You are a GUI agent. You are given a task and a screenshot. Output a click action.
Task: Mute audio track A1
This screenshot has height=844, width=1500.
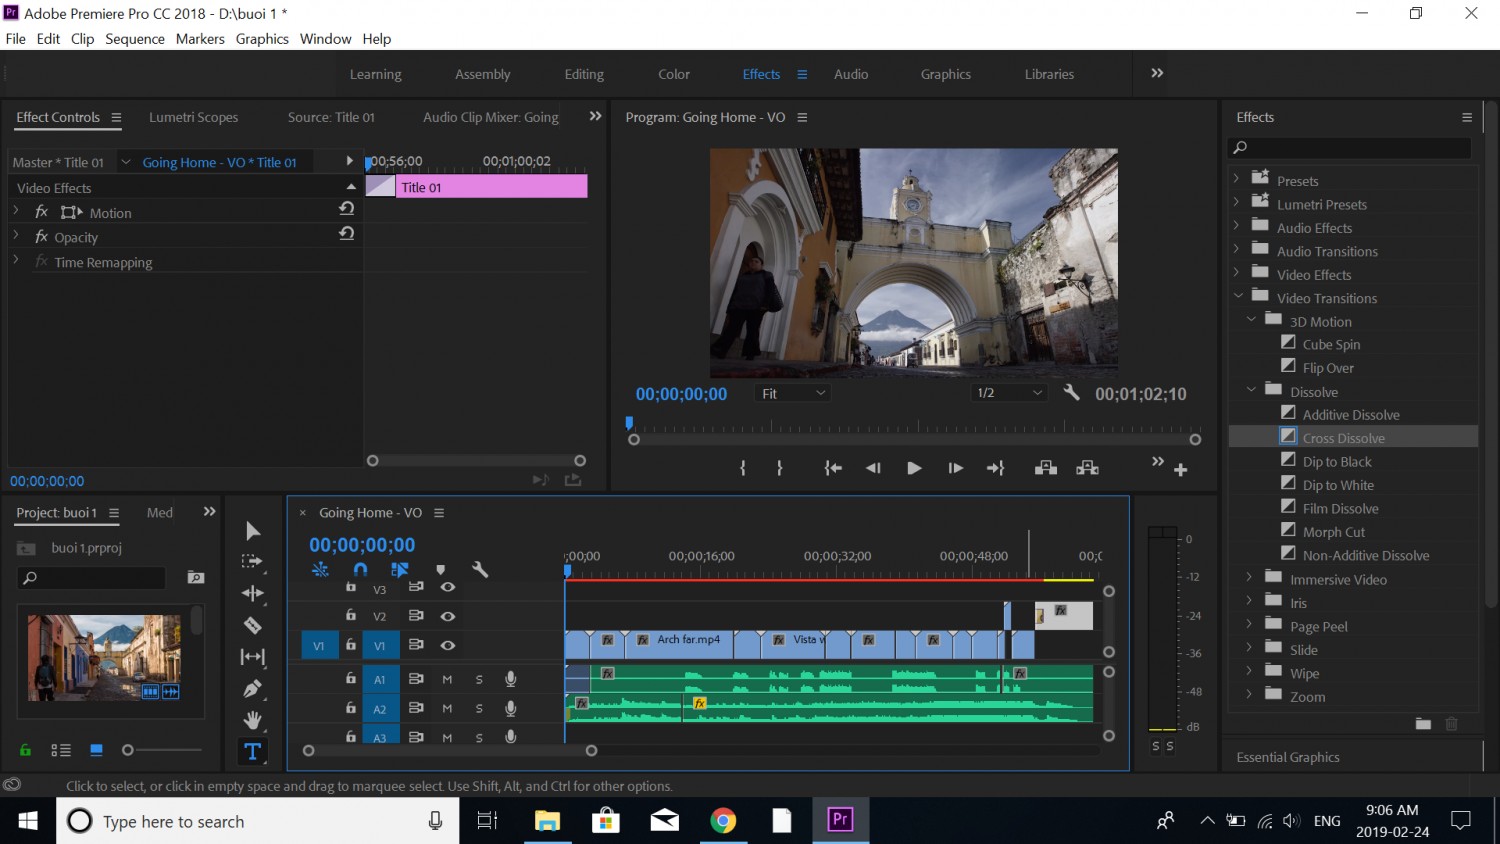[447, 679]
